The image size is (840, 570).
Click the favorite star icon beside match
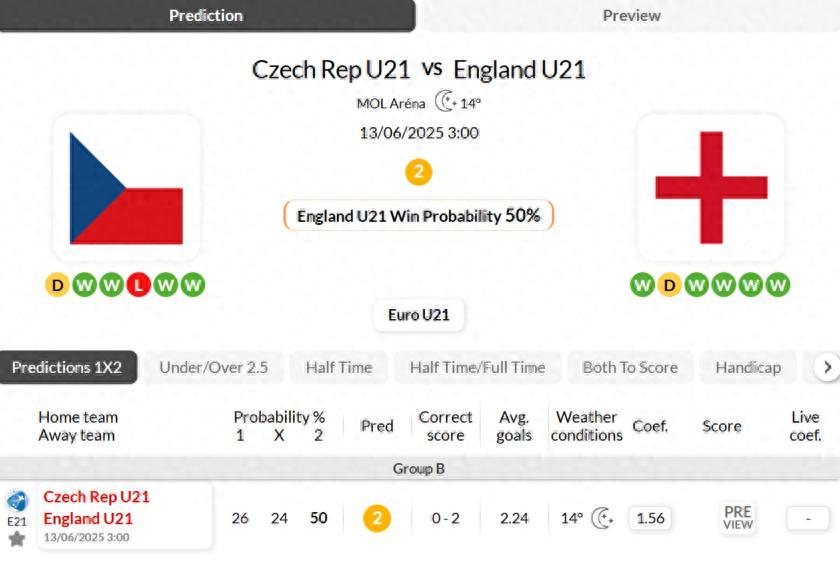tap(17, 539)
